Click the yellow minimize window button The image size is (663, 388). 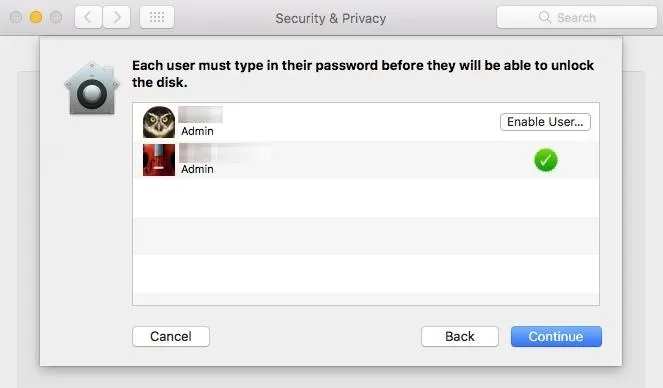click(x=36, y=17)
